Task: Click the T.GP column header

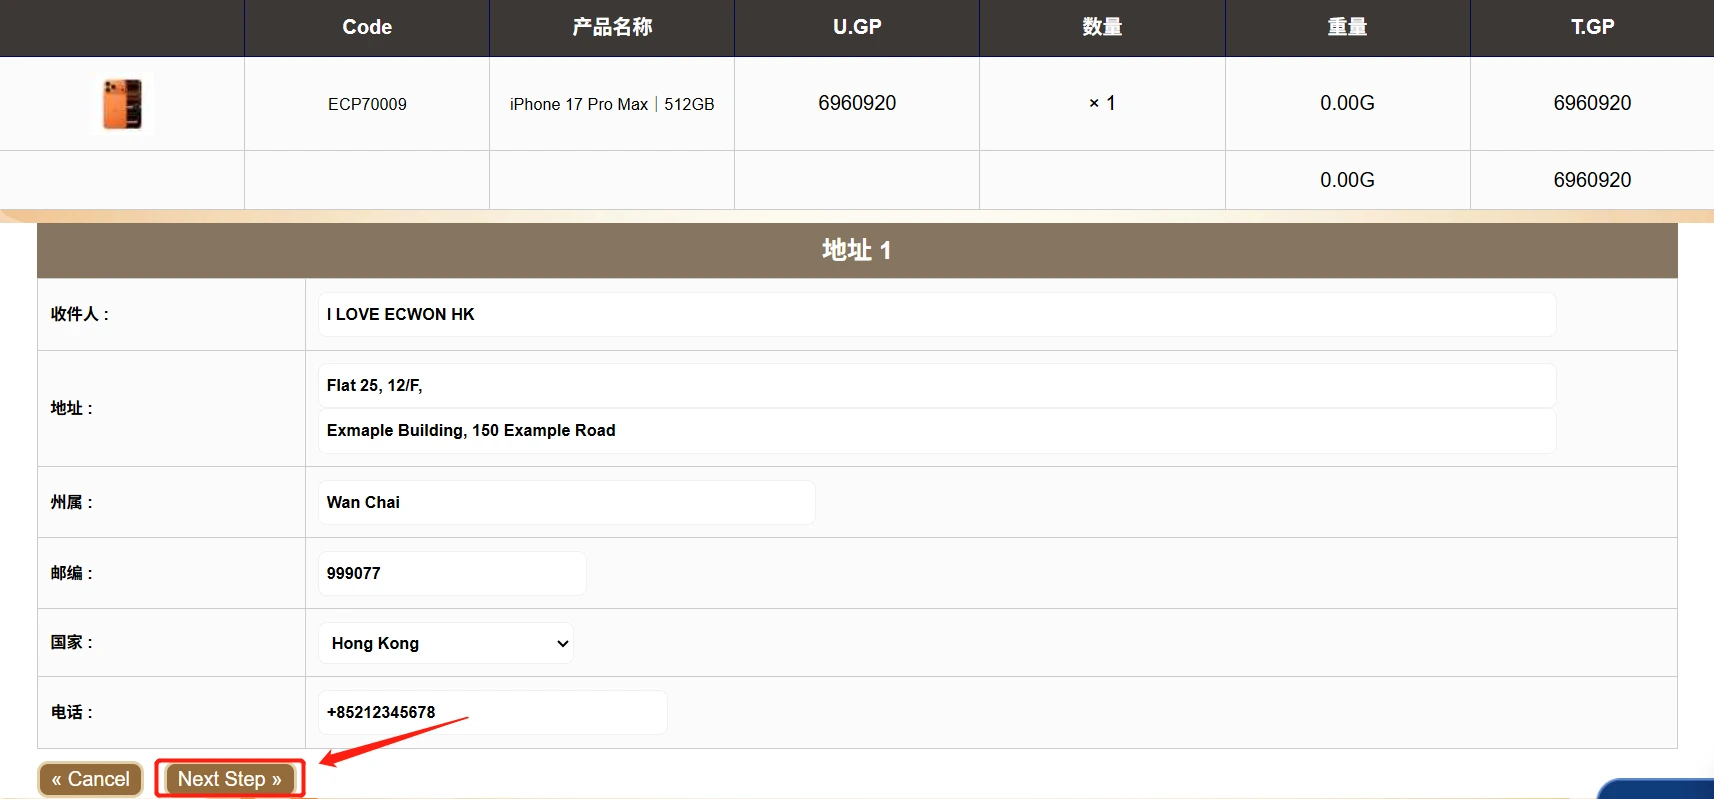Action: click(1592, 27)
